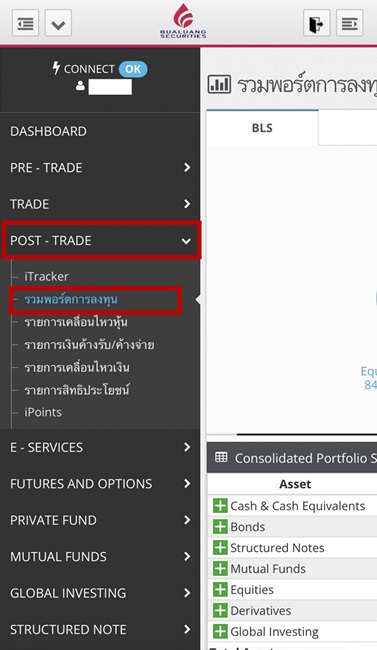This screenshot has width=377, height=650.
Task: Expand Cash & Cash Equivalents row
Action: (x=220, y=506)
